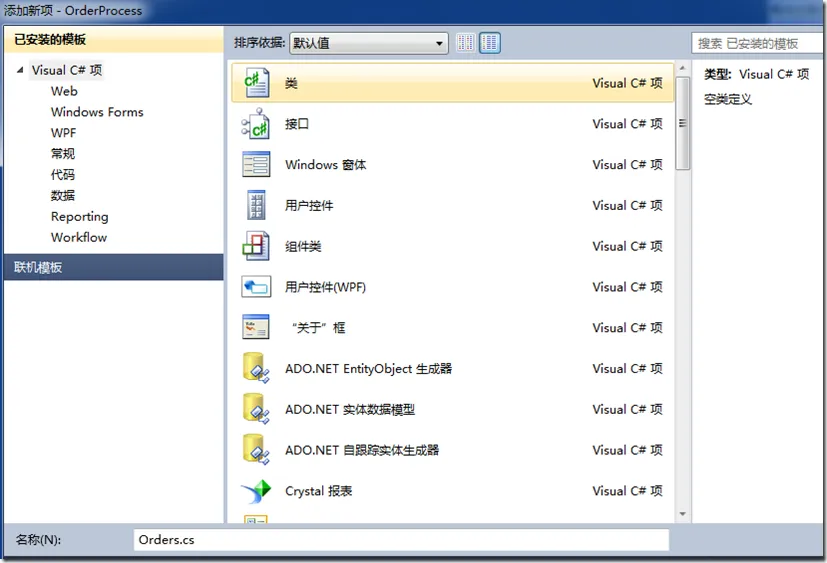Select the 常规 category
Viewport: 827px width, 563px height.
(63, 154)
